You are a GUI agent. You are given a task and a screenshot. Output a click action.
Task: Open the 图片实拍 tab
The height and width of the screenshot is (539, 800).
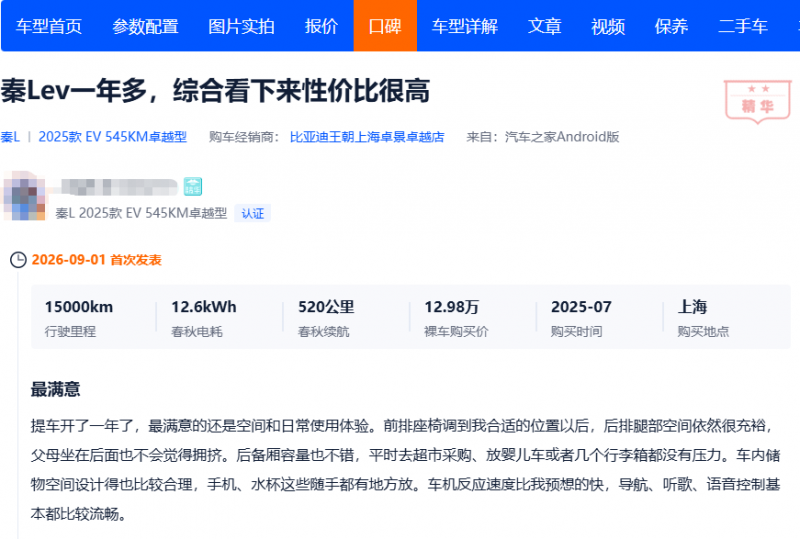pos(241,26)
